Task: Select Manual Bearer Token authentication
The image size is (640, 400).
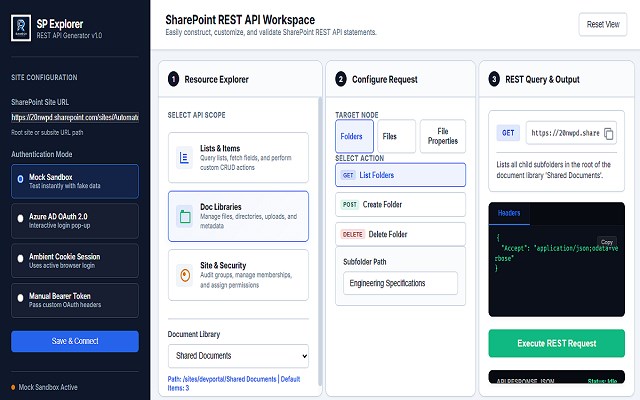Action: [75, 300]
